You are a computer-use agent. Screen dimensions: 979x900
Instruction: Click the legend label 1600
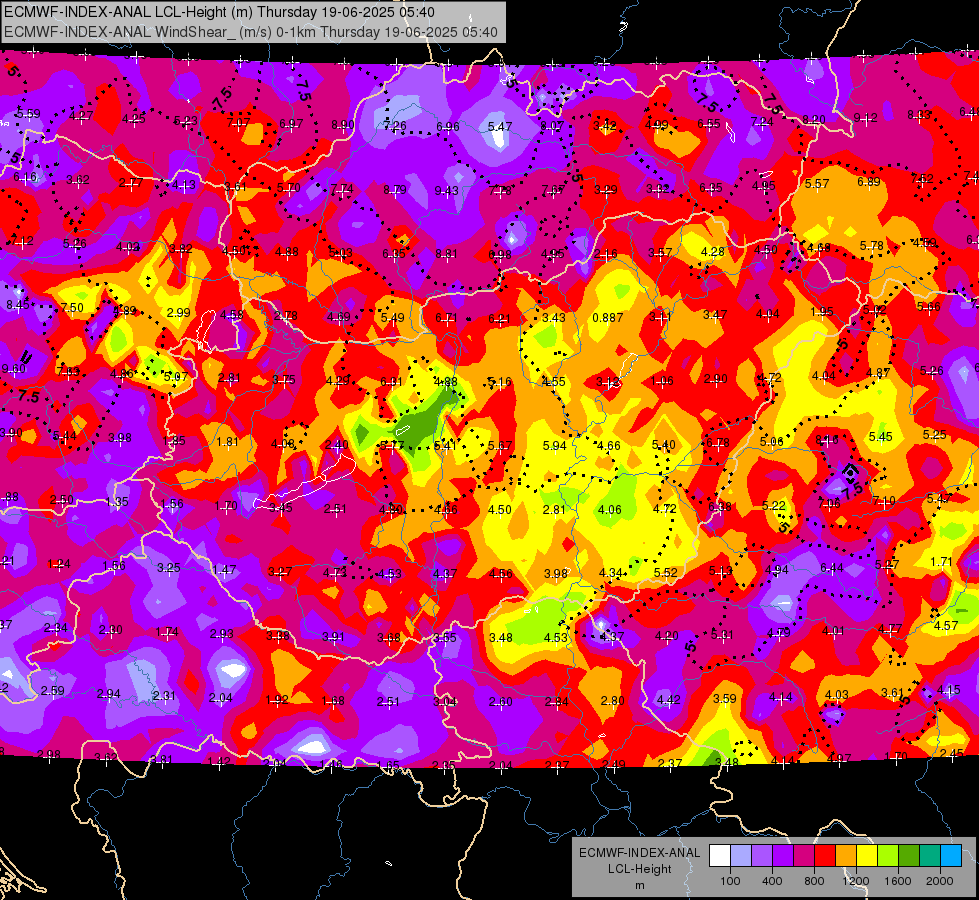coord(898,881)
